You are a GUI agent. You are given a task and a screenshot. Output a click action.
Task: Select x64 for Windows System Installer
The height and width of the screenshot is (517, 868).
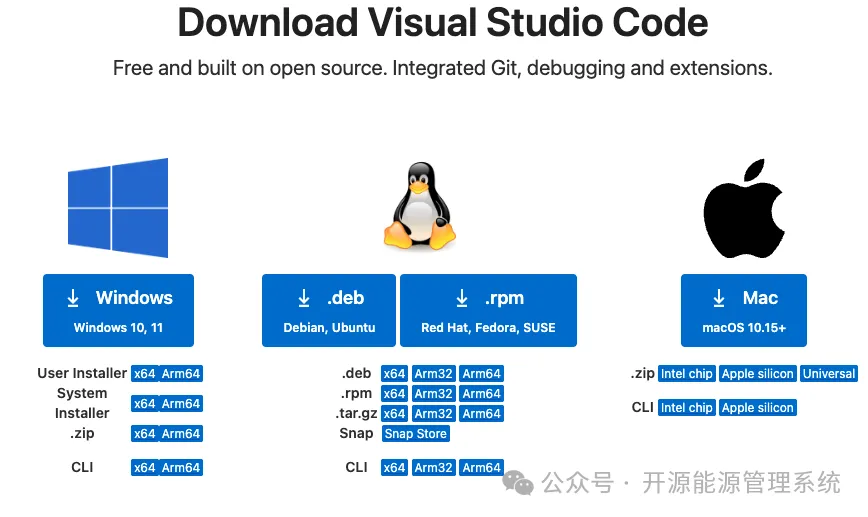coord(144,404)
